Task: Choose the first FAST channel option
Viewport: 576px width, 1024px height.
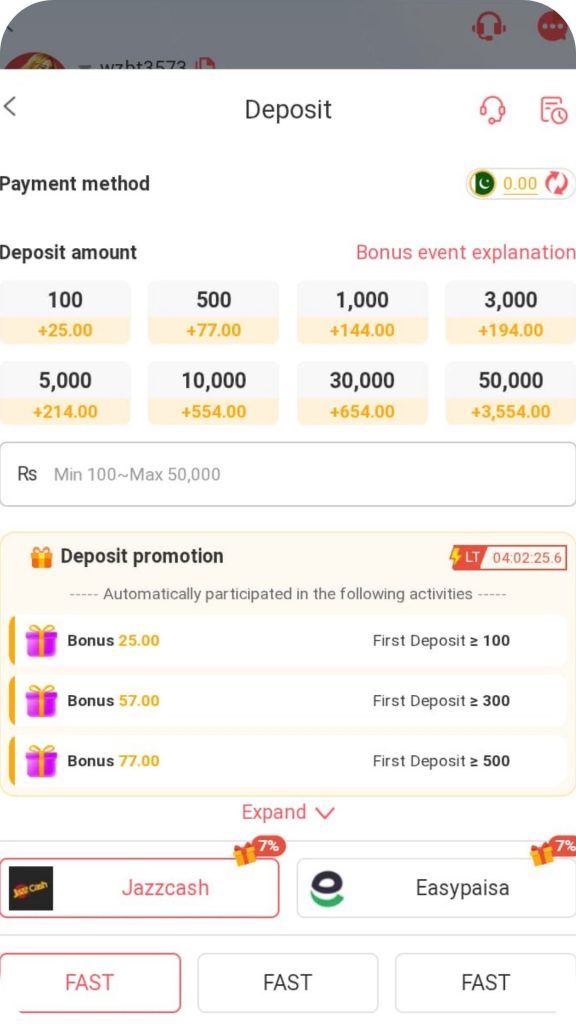Action: 90,982
